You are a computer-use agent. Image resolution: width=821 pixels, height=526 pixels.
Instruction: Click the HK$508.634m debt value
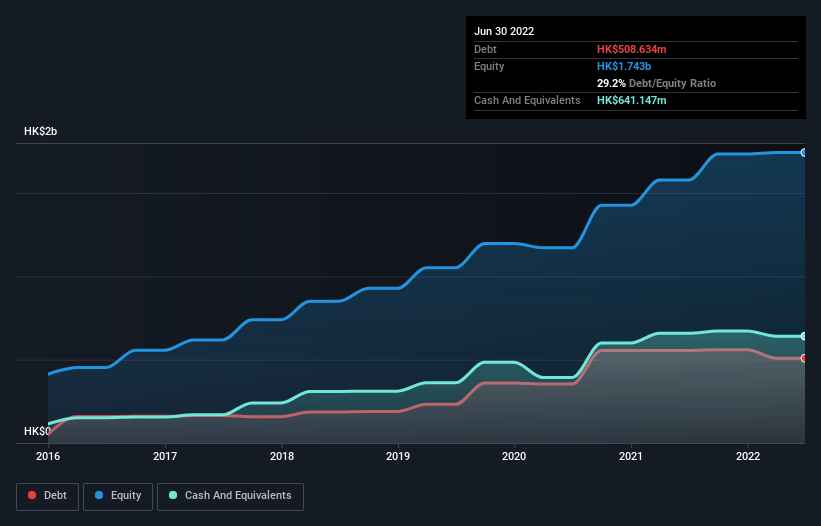point(631,49)
